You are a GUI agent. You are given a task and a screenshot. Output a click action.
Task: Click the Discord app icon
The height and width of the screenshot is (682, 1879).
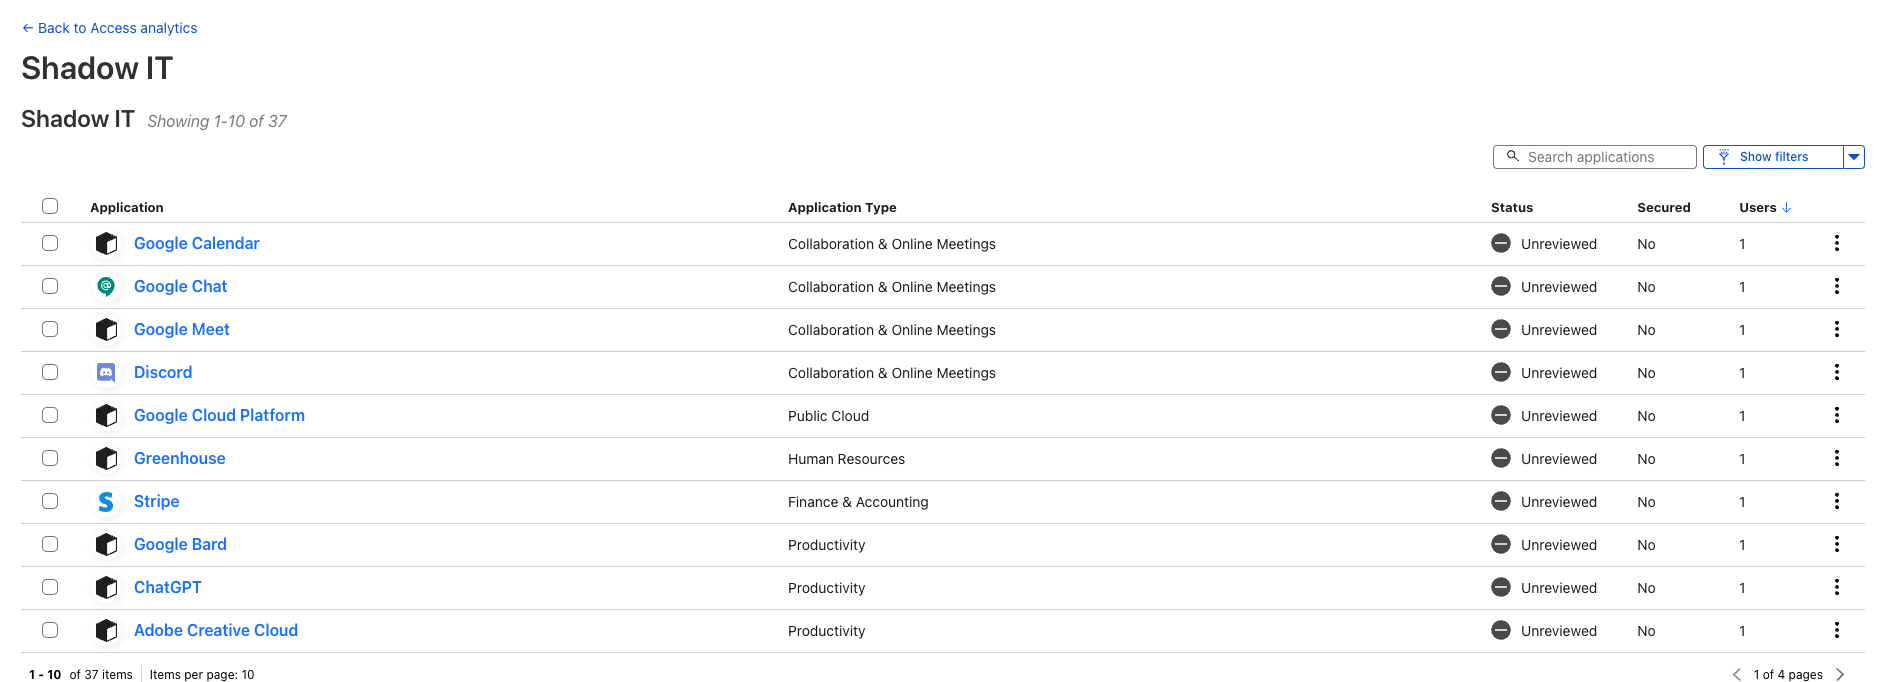pos(106,373)
